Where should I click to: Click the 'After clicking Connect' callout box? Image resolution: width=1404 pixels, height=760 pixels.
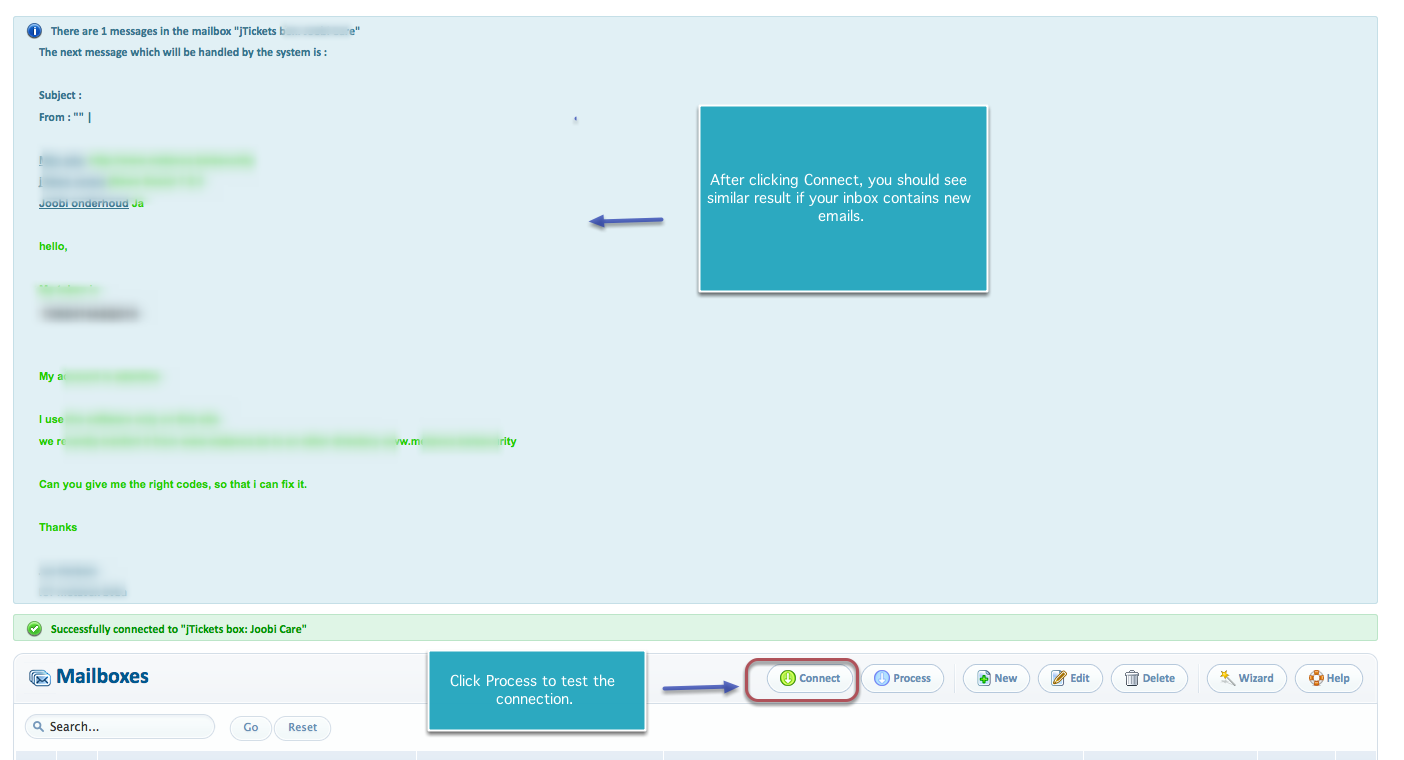coord(842,198)
